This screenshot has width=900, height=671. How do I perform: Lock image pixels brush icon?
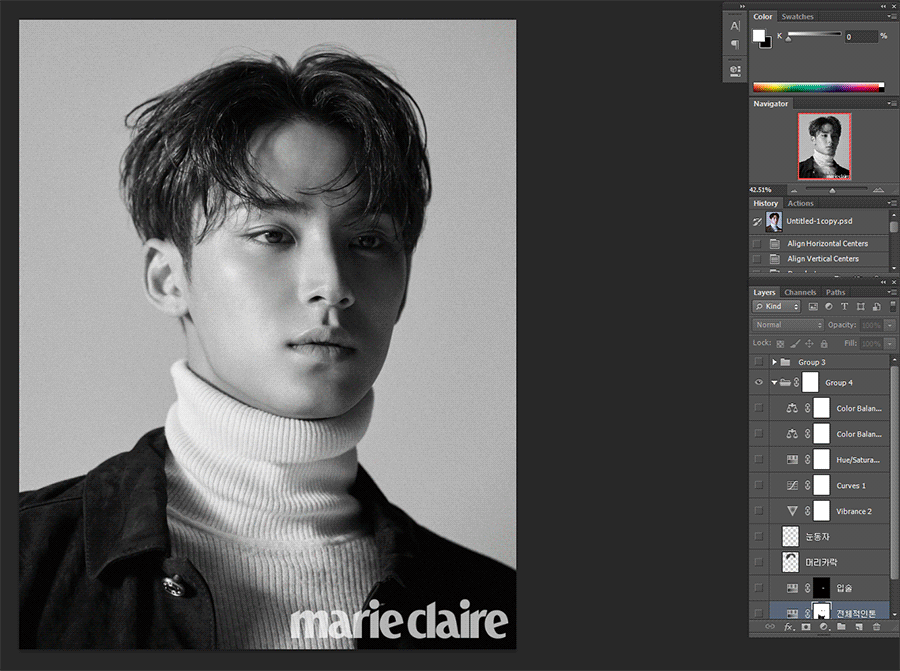795,344
